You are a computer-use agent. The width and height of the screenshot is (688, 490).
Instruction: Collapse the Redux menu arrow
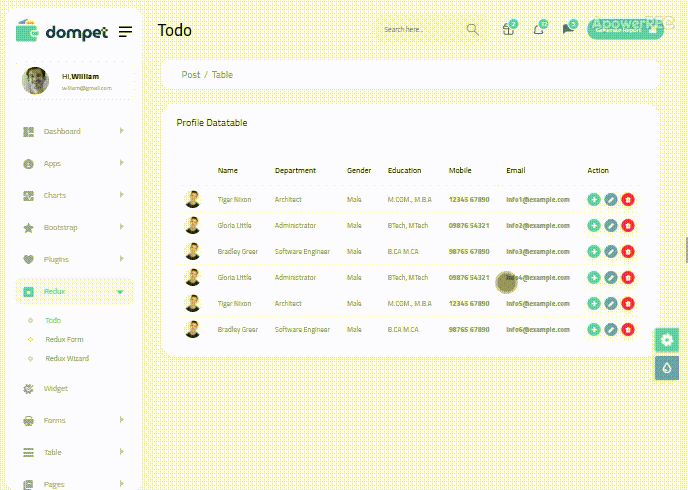pyautogui.click(x=120, y=292)
